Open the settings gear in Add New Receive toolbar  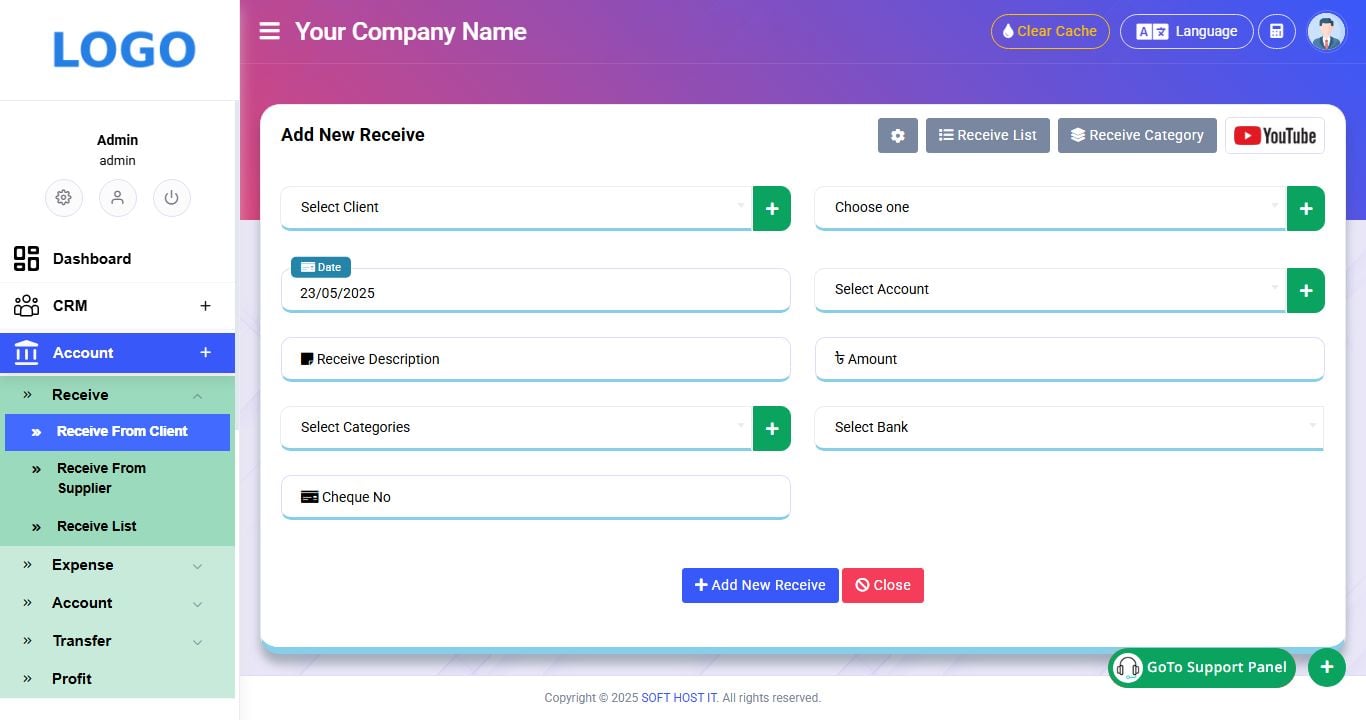click(x=897, y=135)
